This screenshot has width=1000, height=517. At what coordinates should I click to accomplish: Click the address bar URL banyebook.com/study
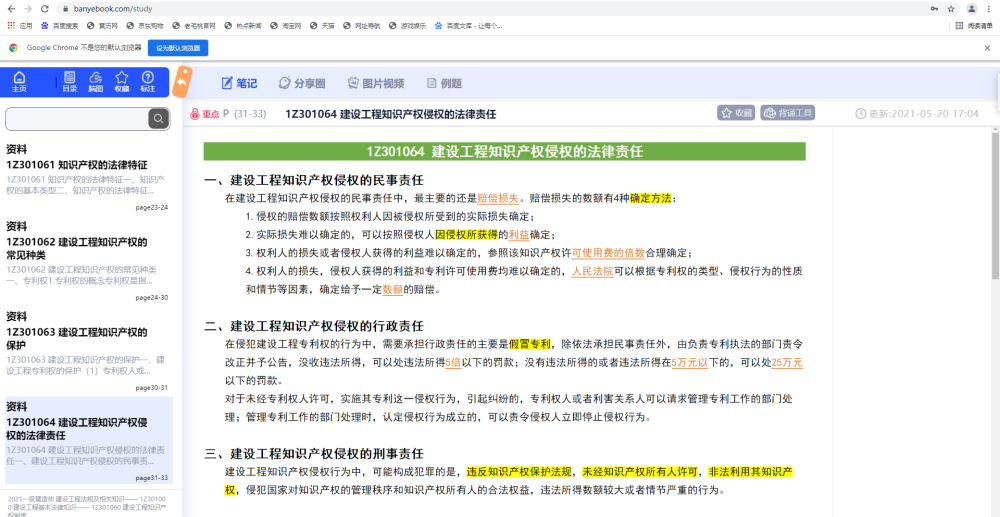click(113, 10)
